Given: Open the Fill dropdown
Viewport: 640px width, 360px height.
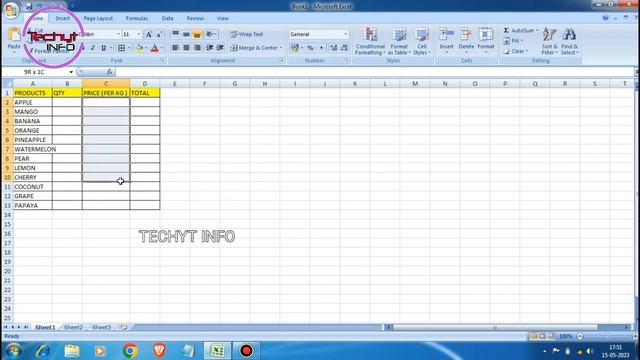Looking at the screenshot, I should click(x=513, y=41).
